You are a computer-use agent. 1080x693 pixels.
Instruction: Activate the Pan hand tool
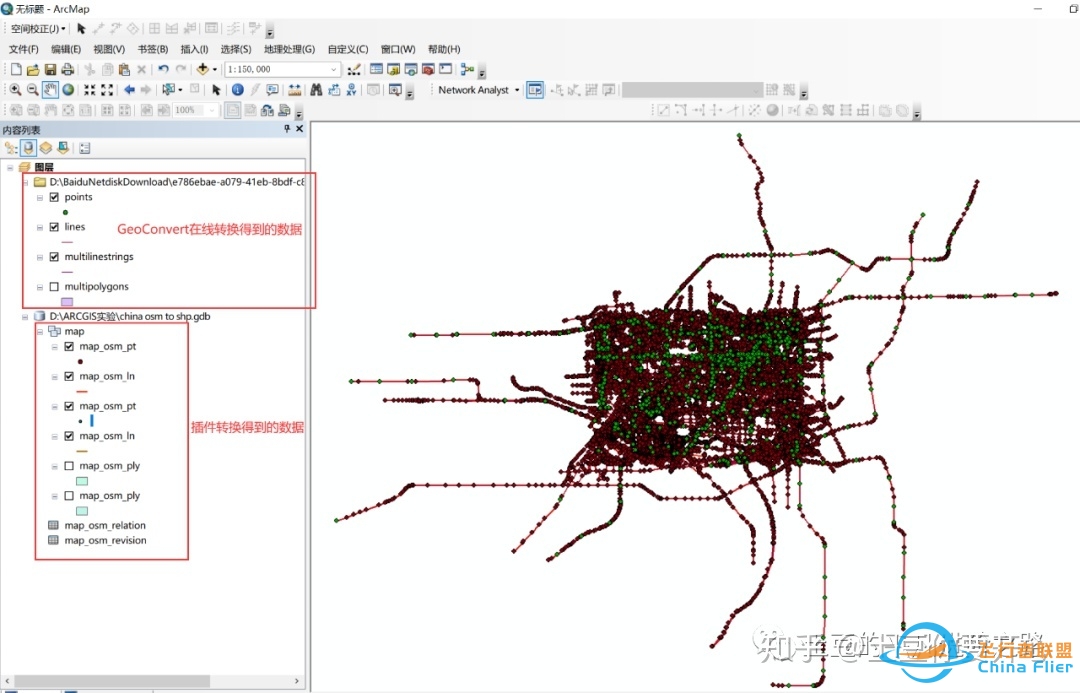[x=50, y=90]
